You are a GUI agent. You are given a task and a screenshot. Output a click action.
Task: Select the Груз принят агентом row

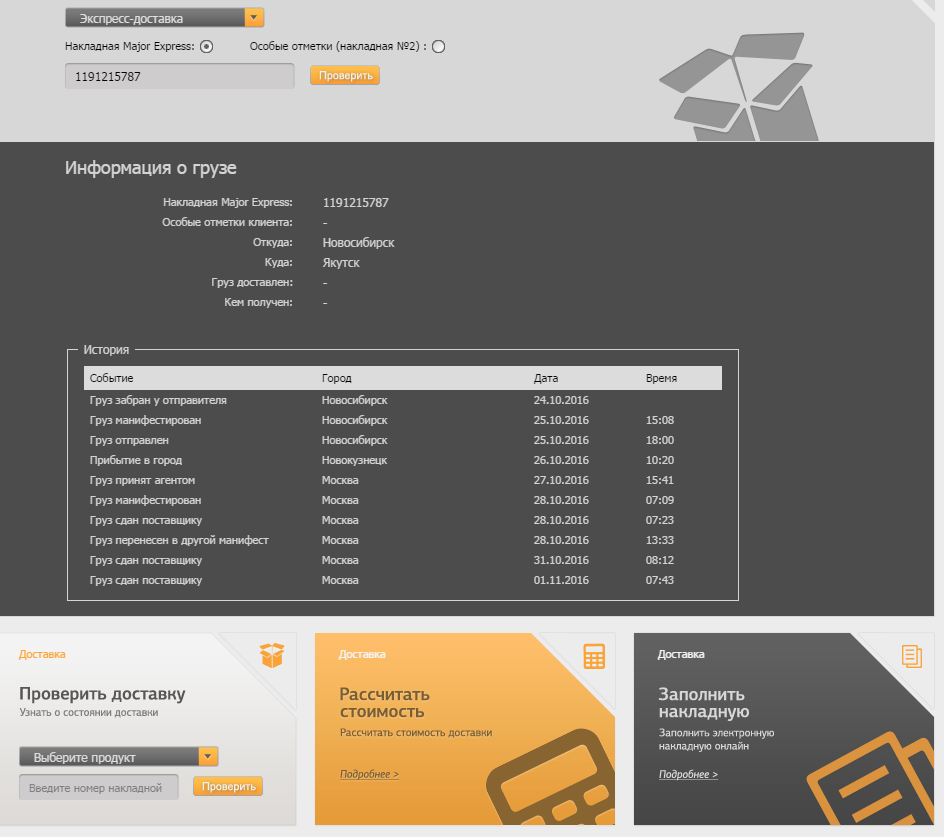(x=403, y=480)
